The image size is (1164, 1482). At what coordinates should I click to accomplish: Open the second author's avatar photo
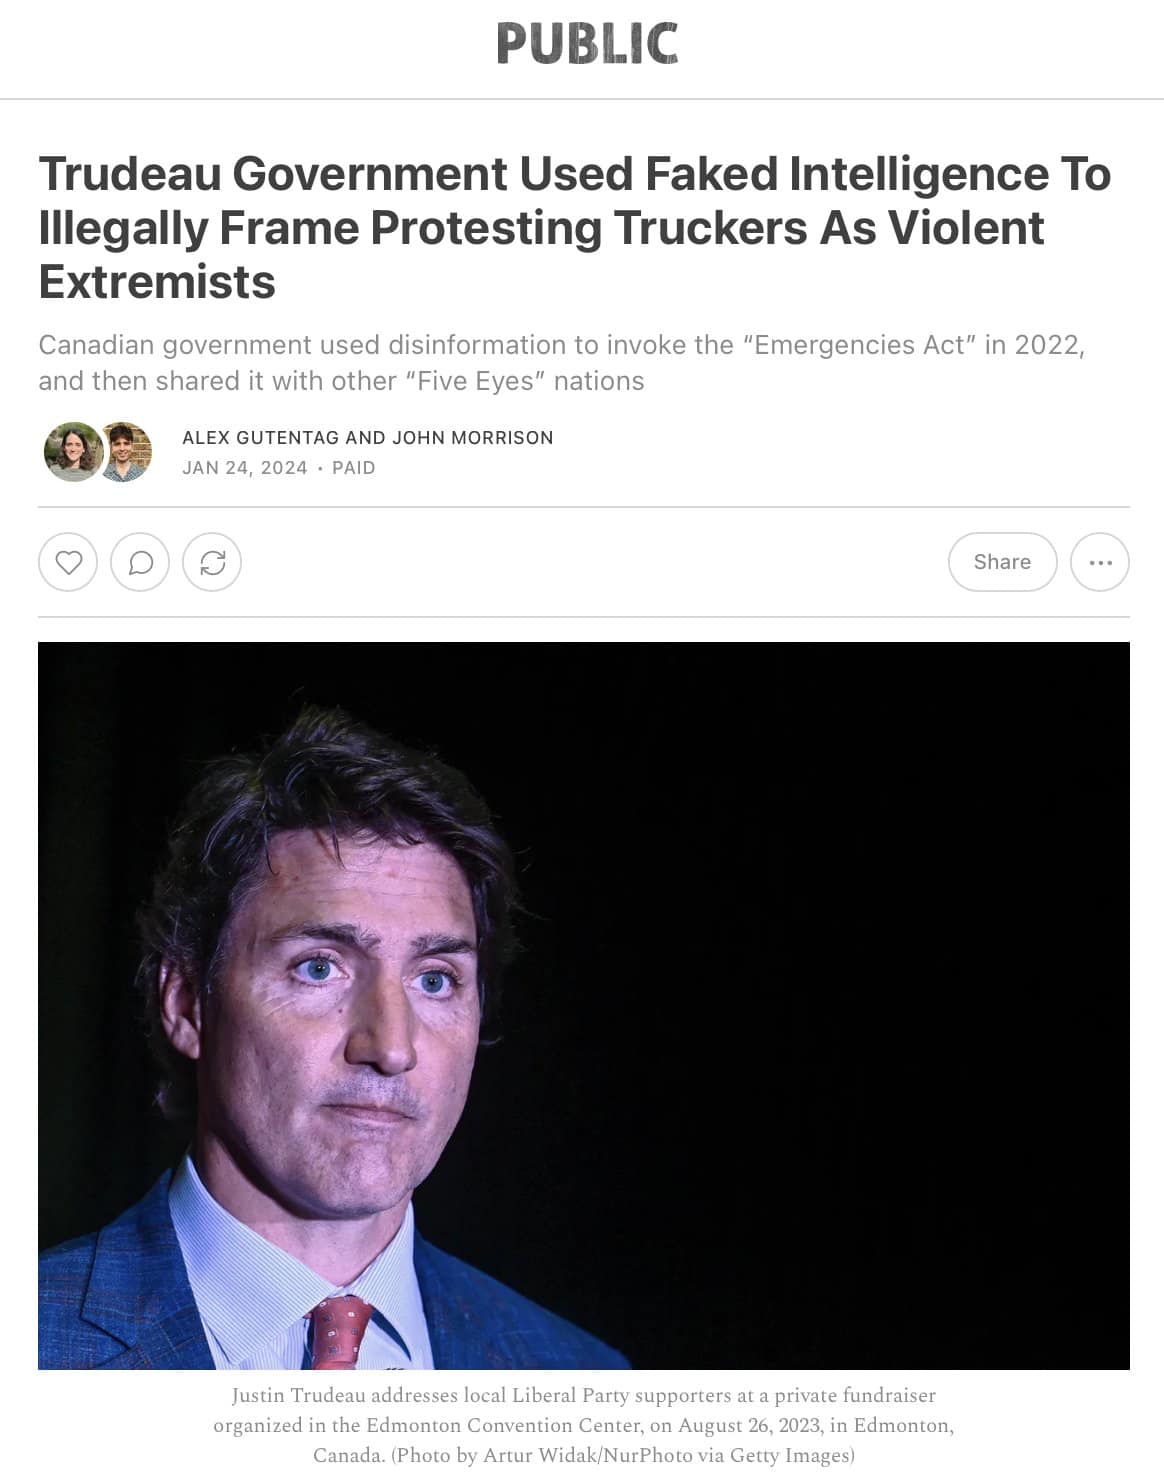(126, 452)
